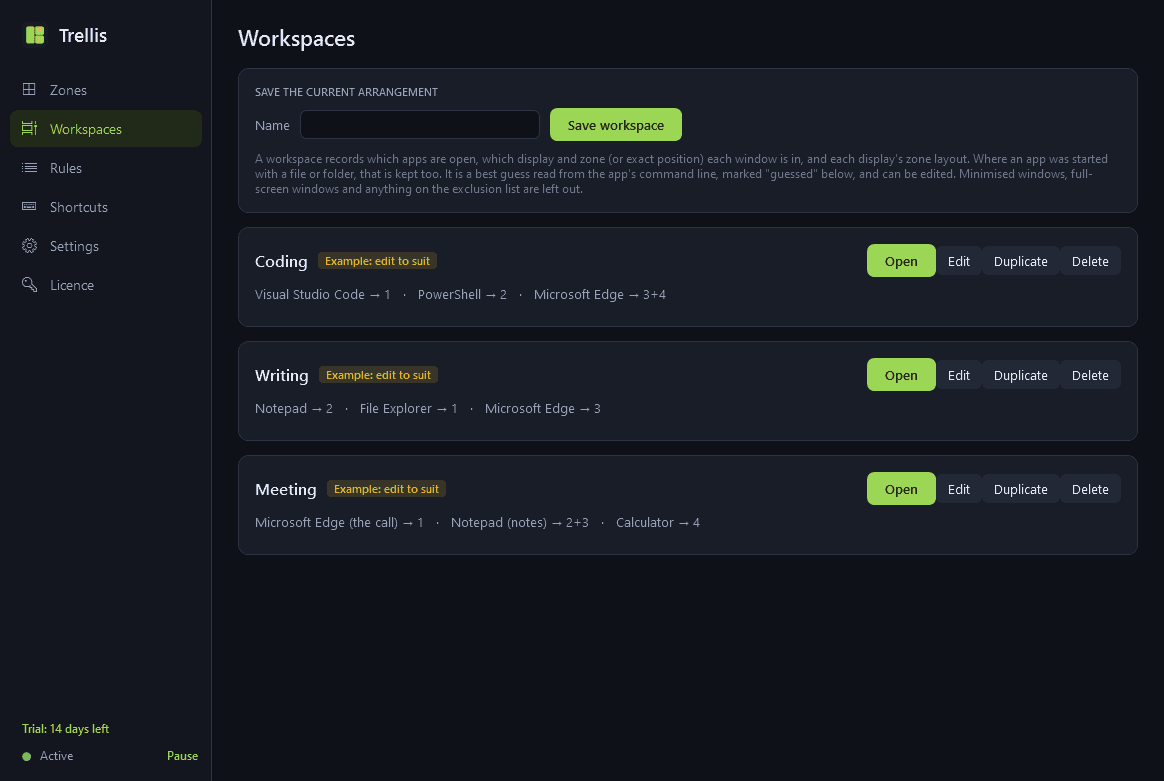Delete the Writing workspace
The width and height of the screenshot is (1164, 781).
1090,375
